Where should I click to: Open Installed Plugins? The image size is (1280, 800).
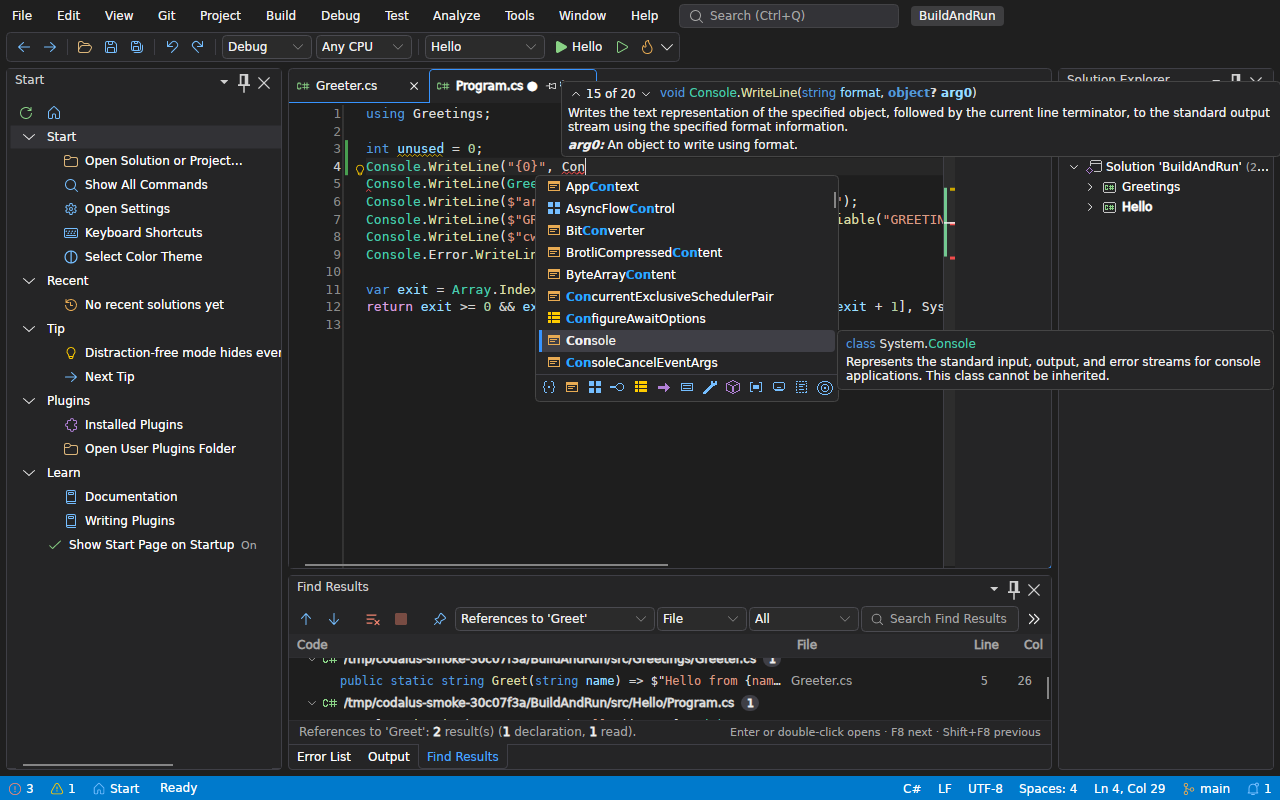point(134,425)
